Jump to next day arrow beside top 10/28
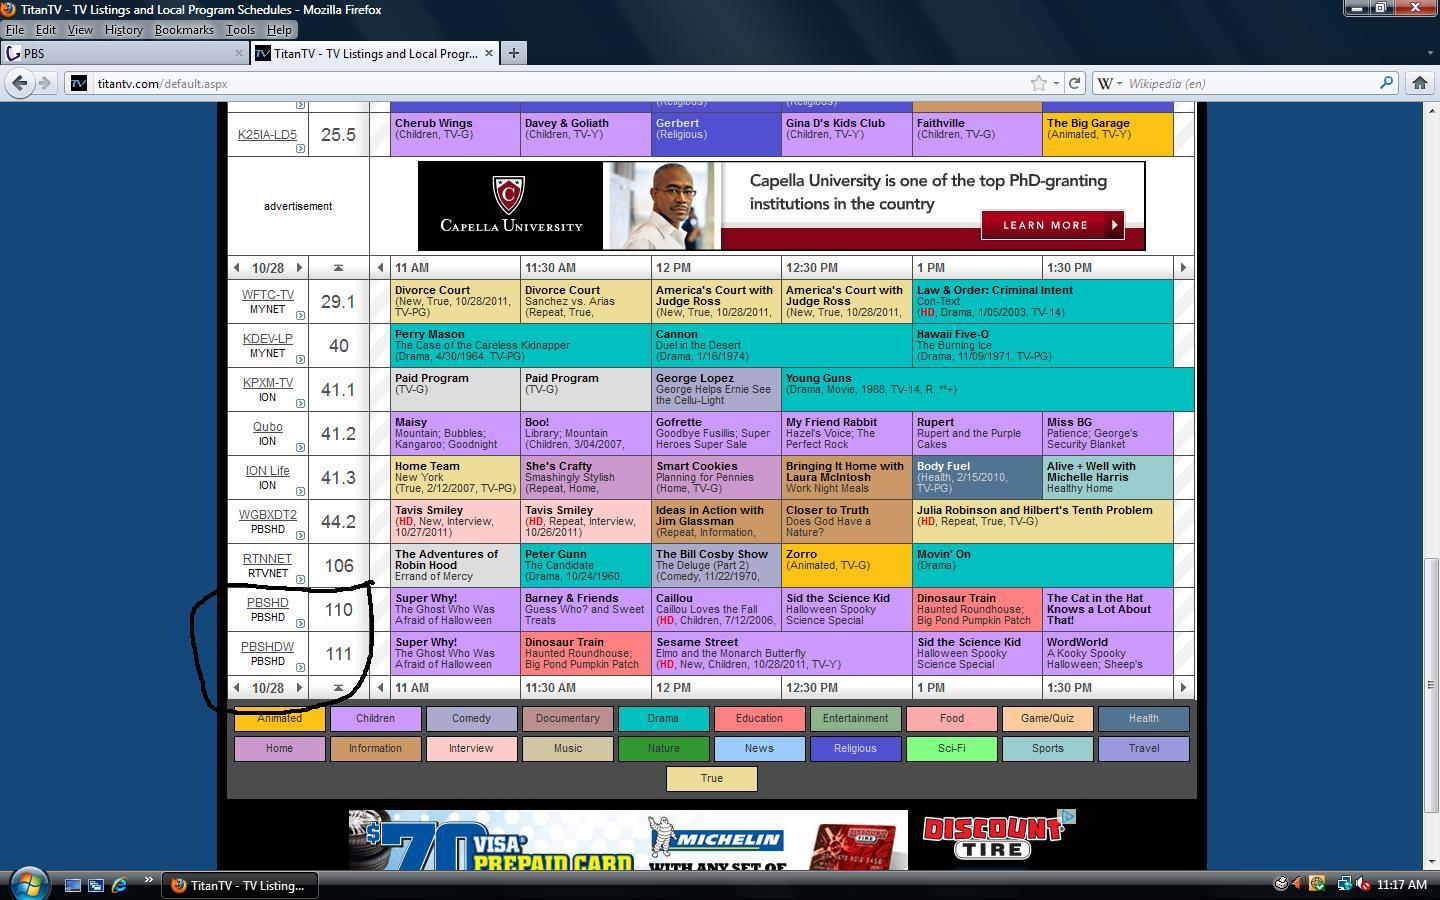 coord(298,267)
